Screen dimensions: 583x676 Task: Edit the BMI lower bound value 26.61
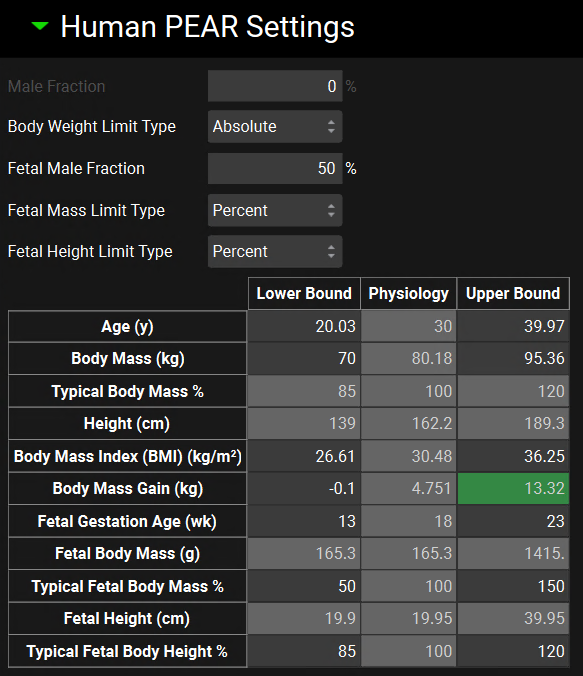point(304,456)
